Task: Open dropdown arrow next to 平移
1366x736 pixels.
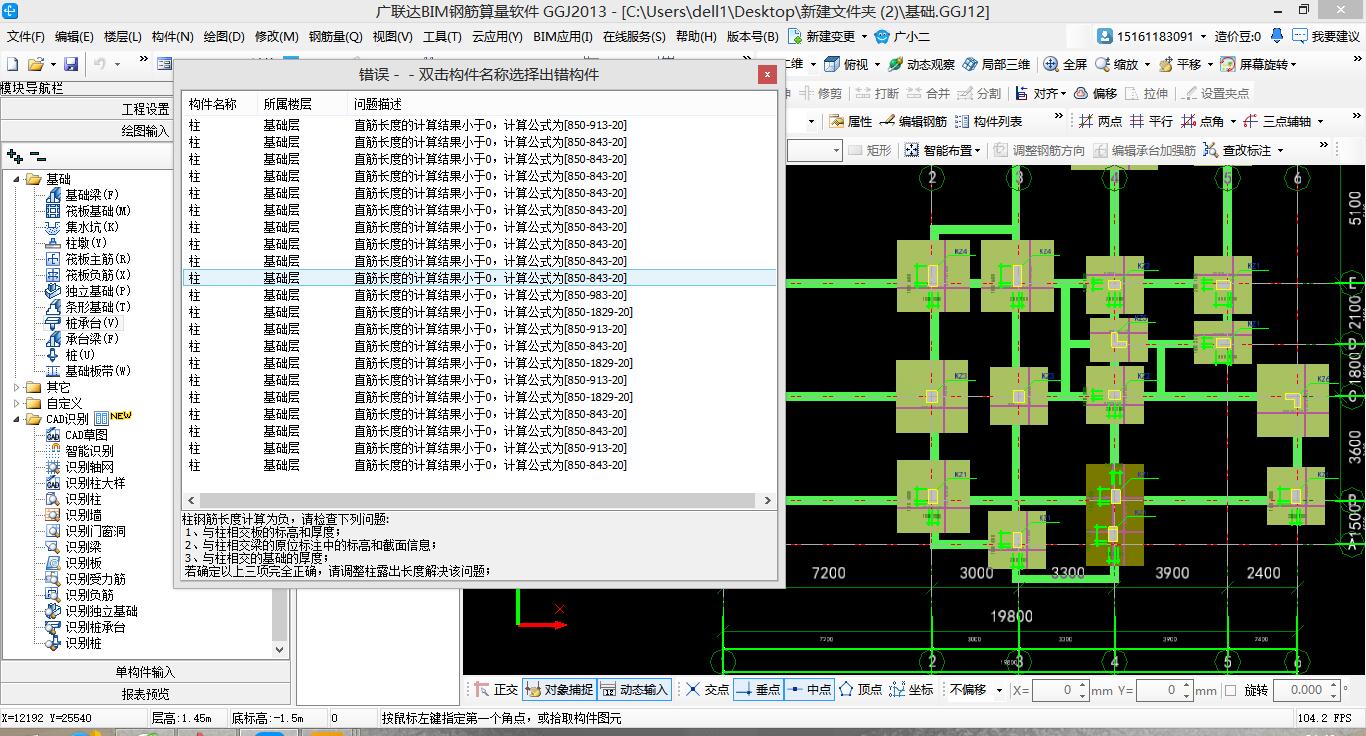Action: tap(1209, 64)
